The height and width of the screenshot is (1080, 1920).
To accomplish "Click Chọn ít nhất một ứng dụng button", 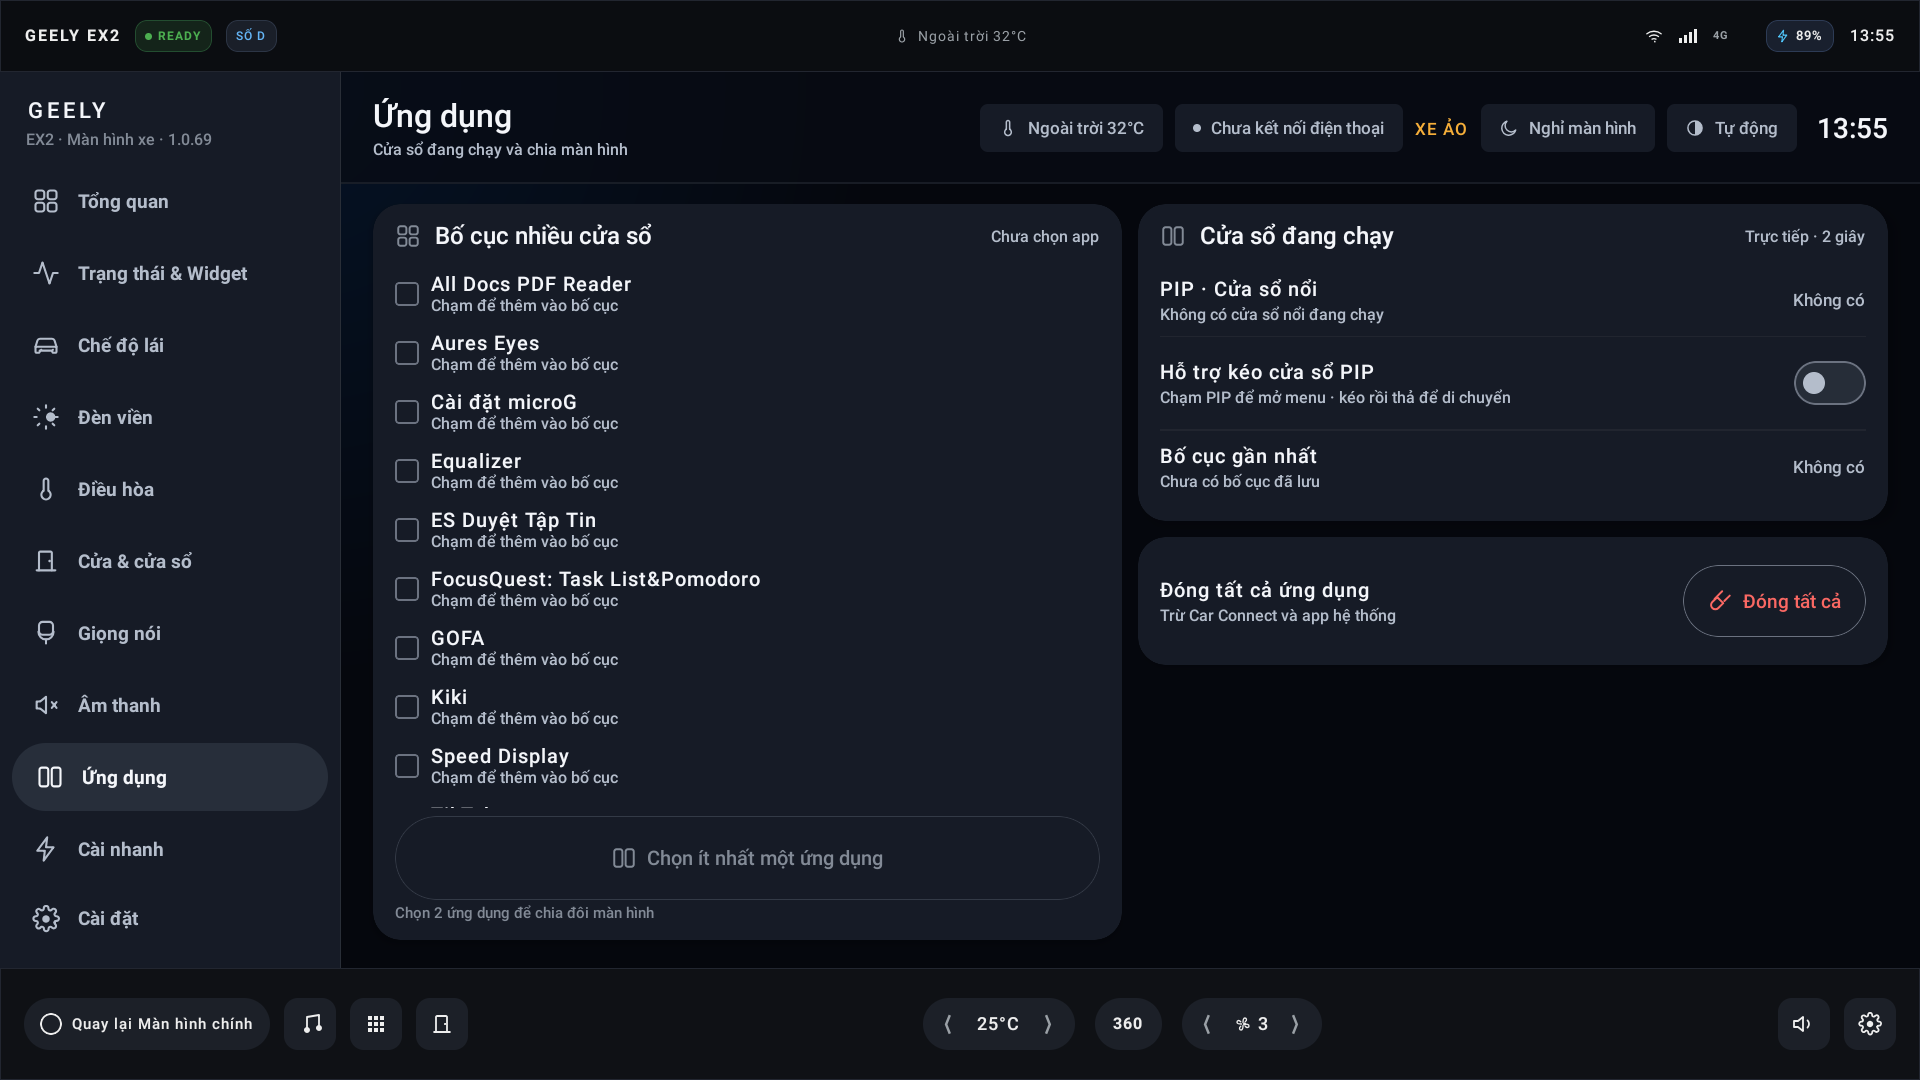I will point(747,858).
